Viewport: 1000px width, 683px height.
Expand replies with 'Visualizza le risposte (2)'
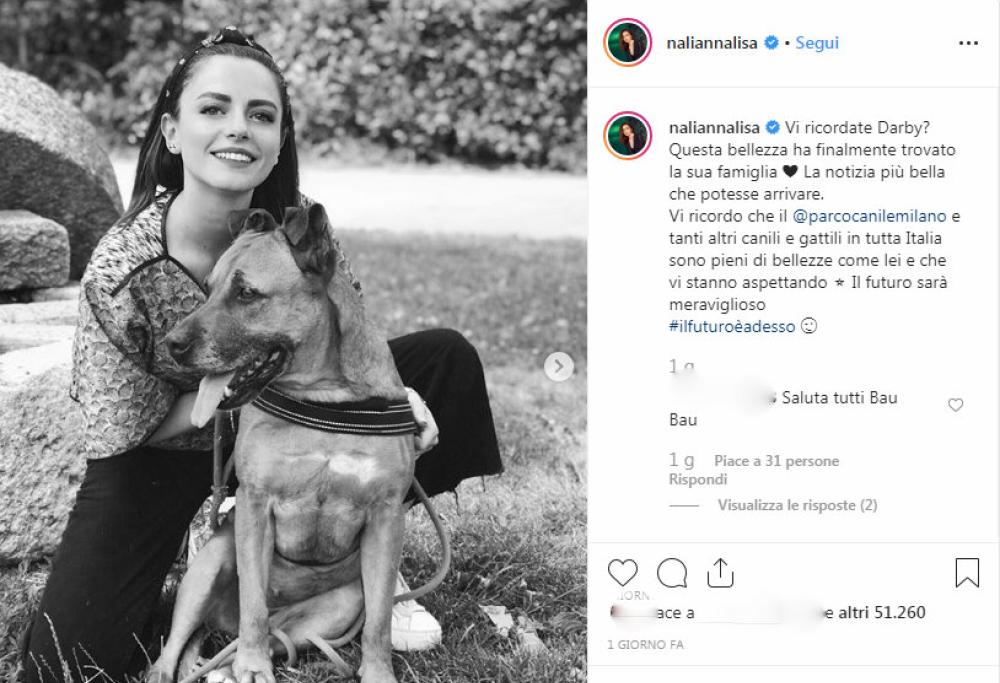797,506
